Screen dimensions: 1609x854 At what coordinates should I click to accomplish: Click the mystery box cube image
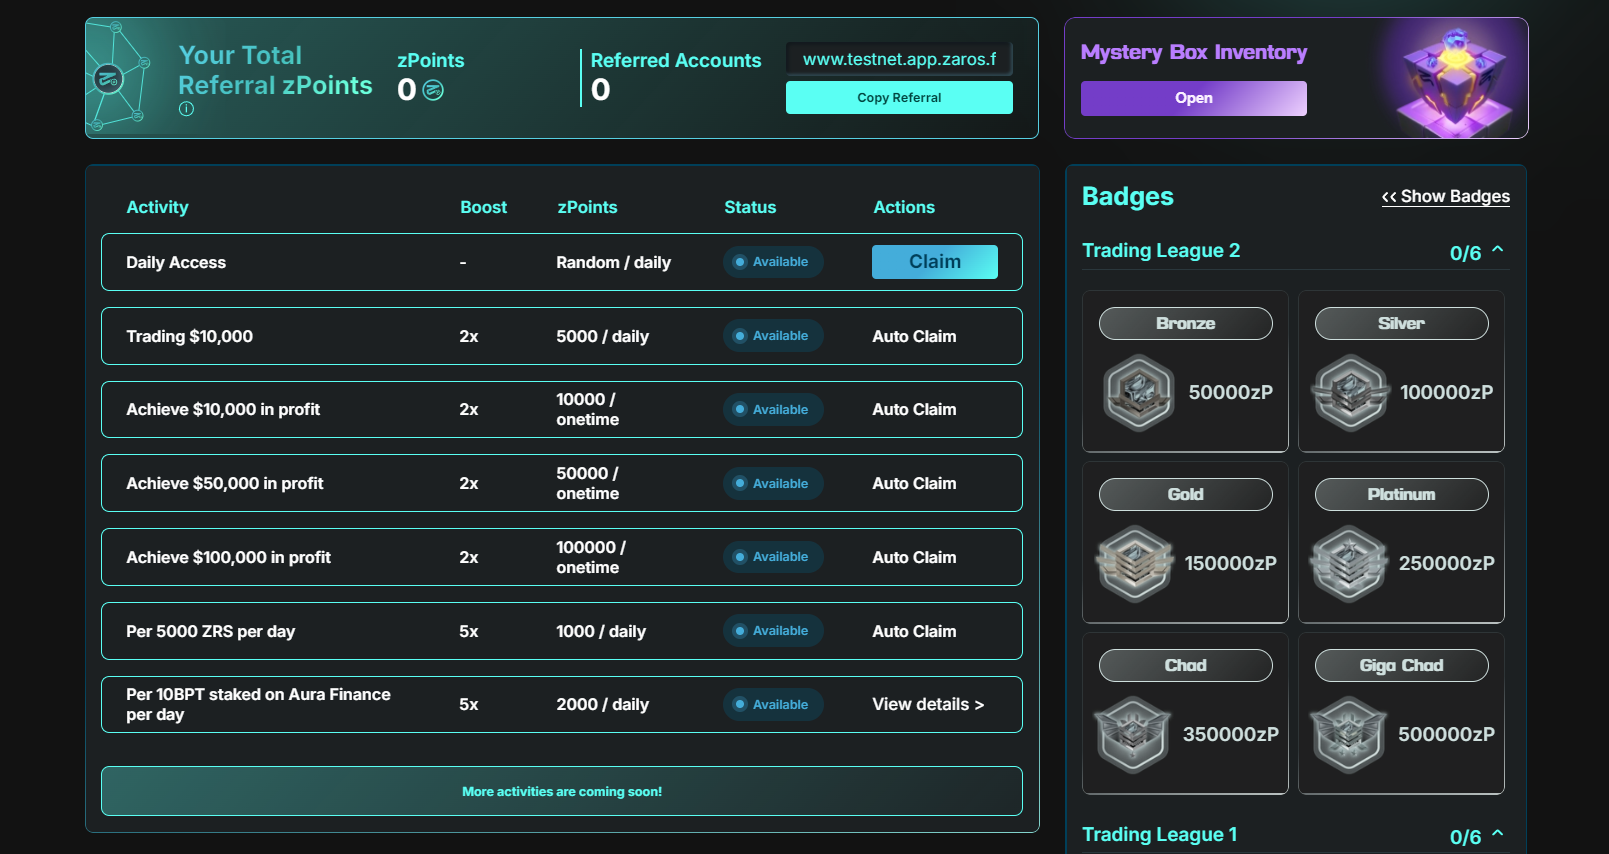pyautogui.click(x=1453, y=82)
